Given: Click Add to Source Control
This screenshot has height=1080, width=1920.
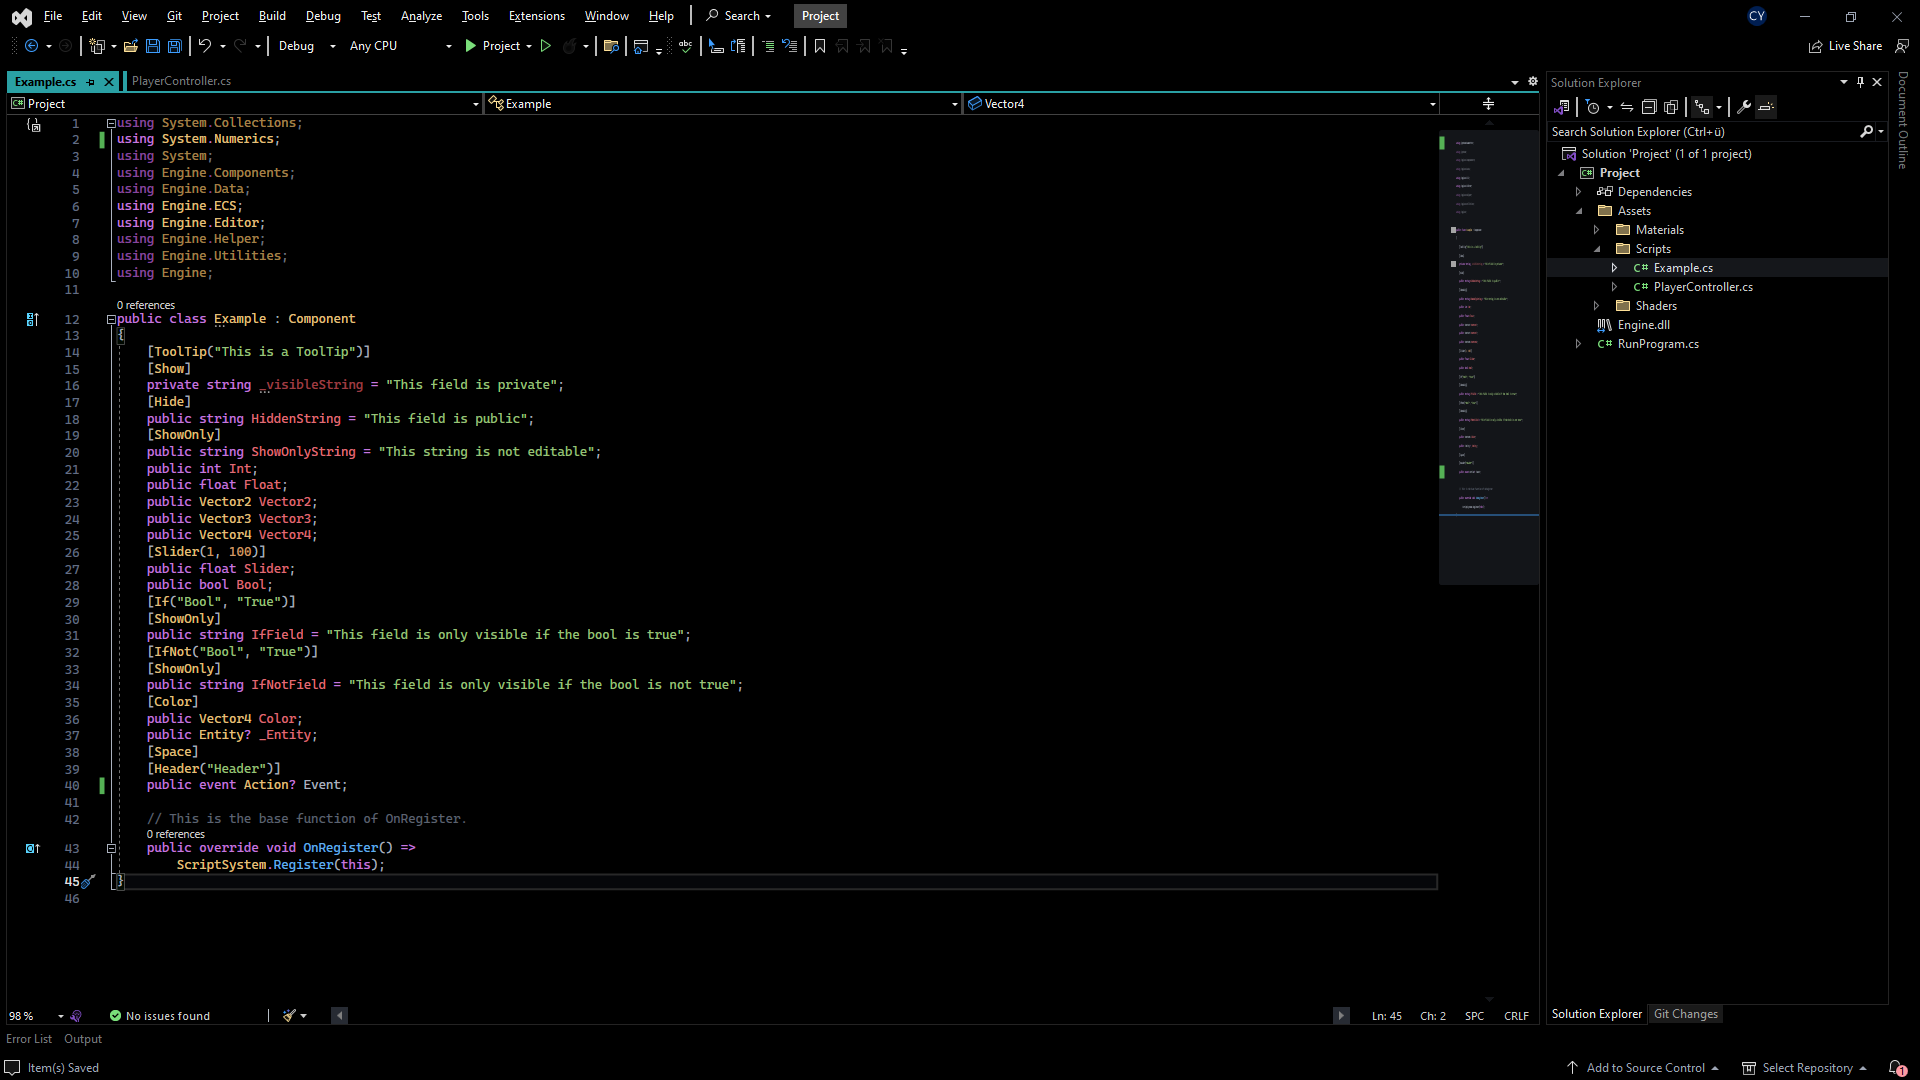Looking at the screenshot, I should [1644, 1068].
